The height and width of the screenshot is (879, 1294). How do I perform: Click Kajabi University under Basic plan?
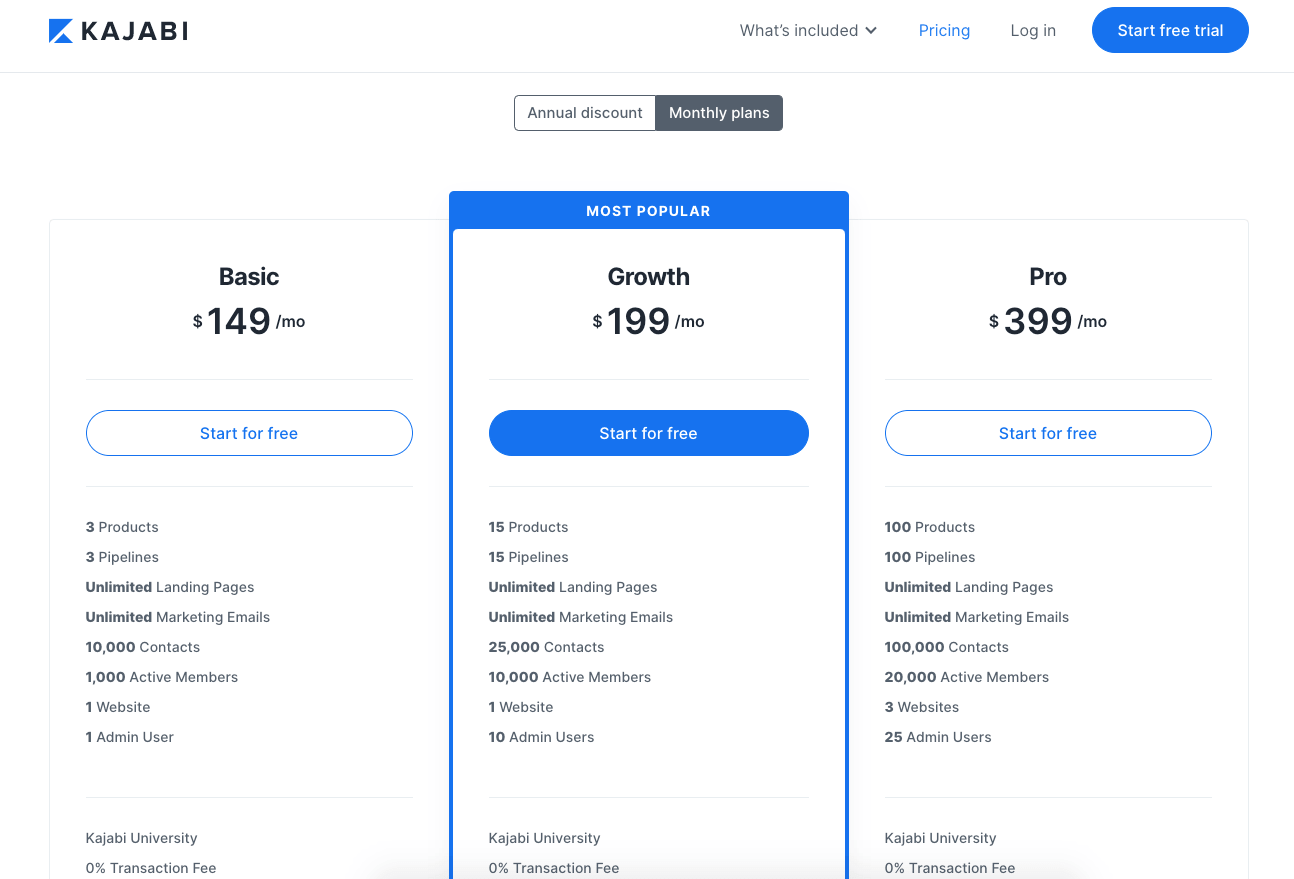pyautogui.click(x=142, y=838)
